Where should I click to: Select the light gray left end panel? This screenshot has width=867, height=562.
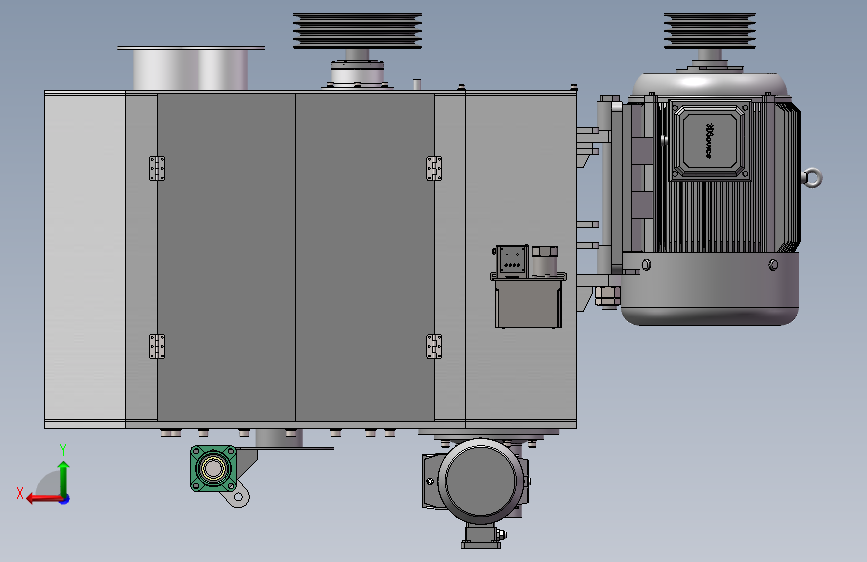[x=85, y=257]
